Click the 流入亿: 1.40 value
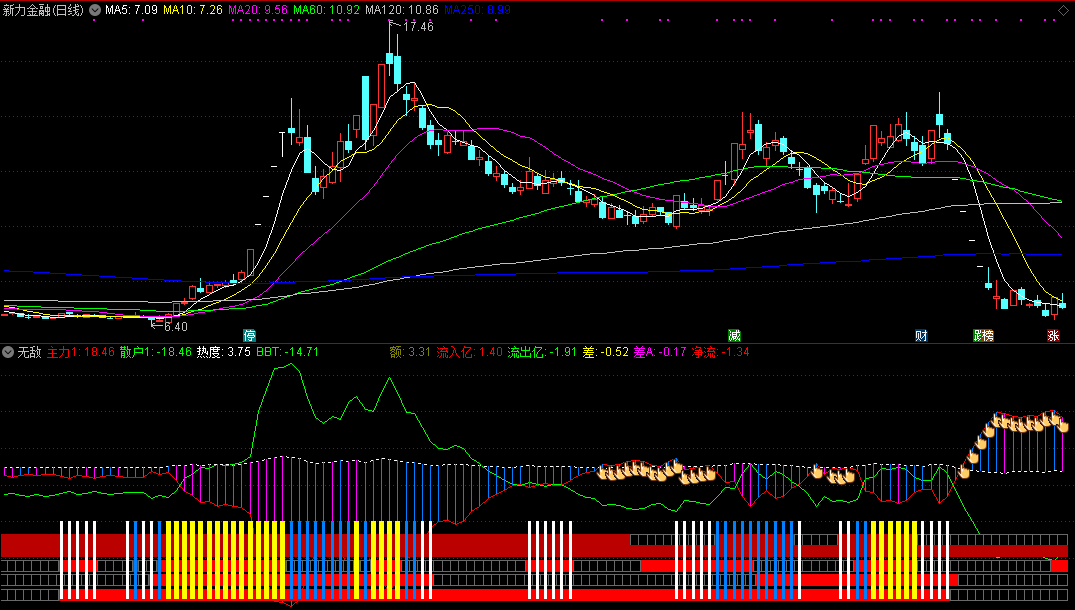The width and height of the screenshot is (1075, 610). tap(470, 352)
